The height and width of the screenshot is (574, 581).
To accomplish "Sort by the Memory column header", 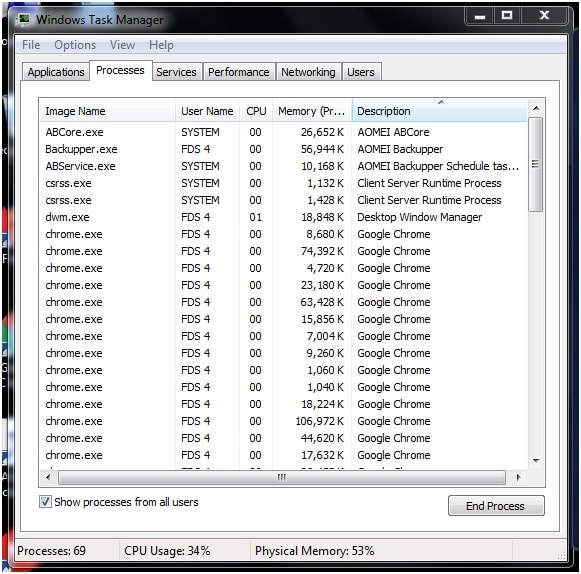I will (312, 111).
